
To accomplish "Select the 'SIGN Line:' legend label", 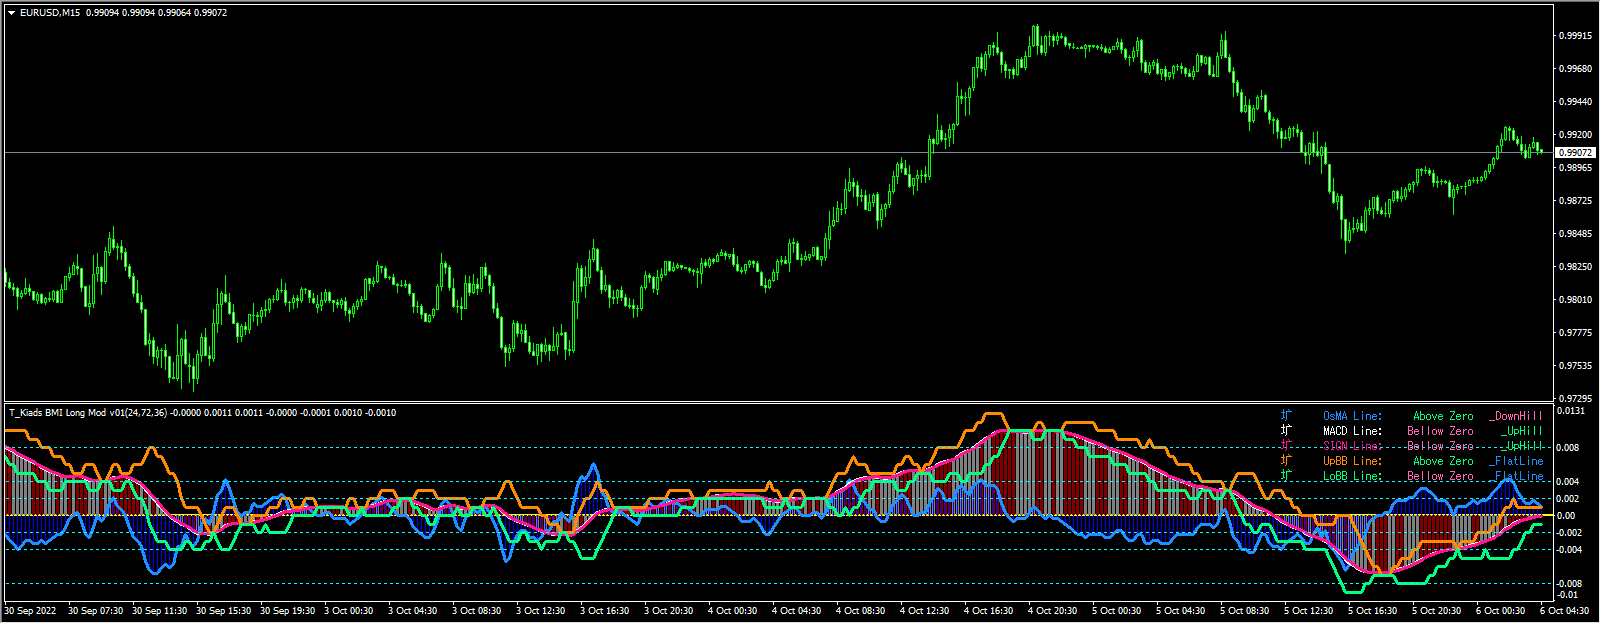I will tap(1352, 446).
